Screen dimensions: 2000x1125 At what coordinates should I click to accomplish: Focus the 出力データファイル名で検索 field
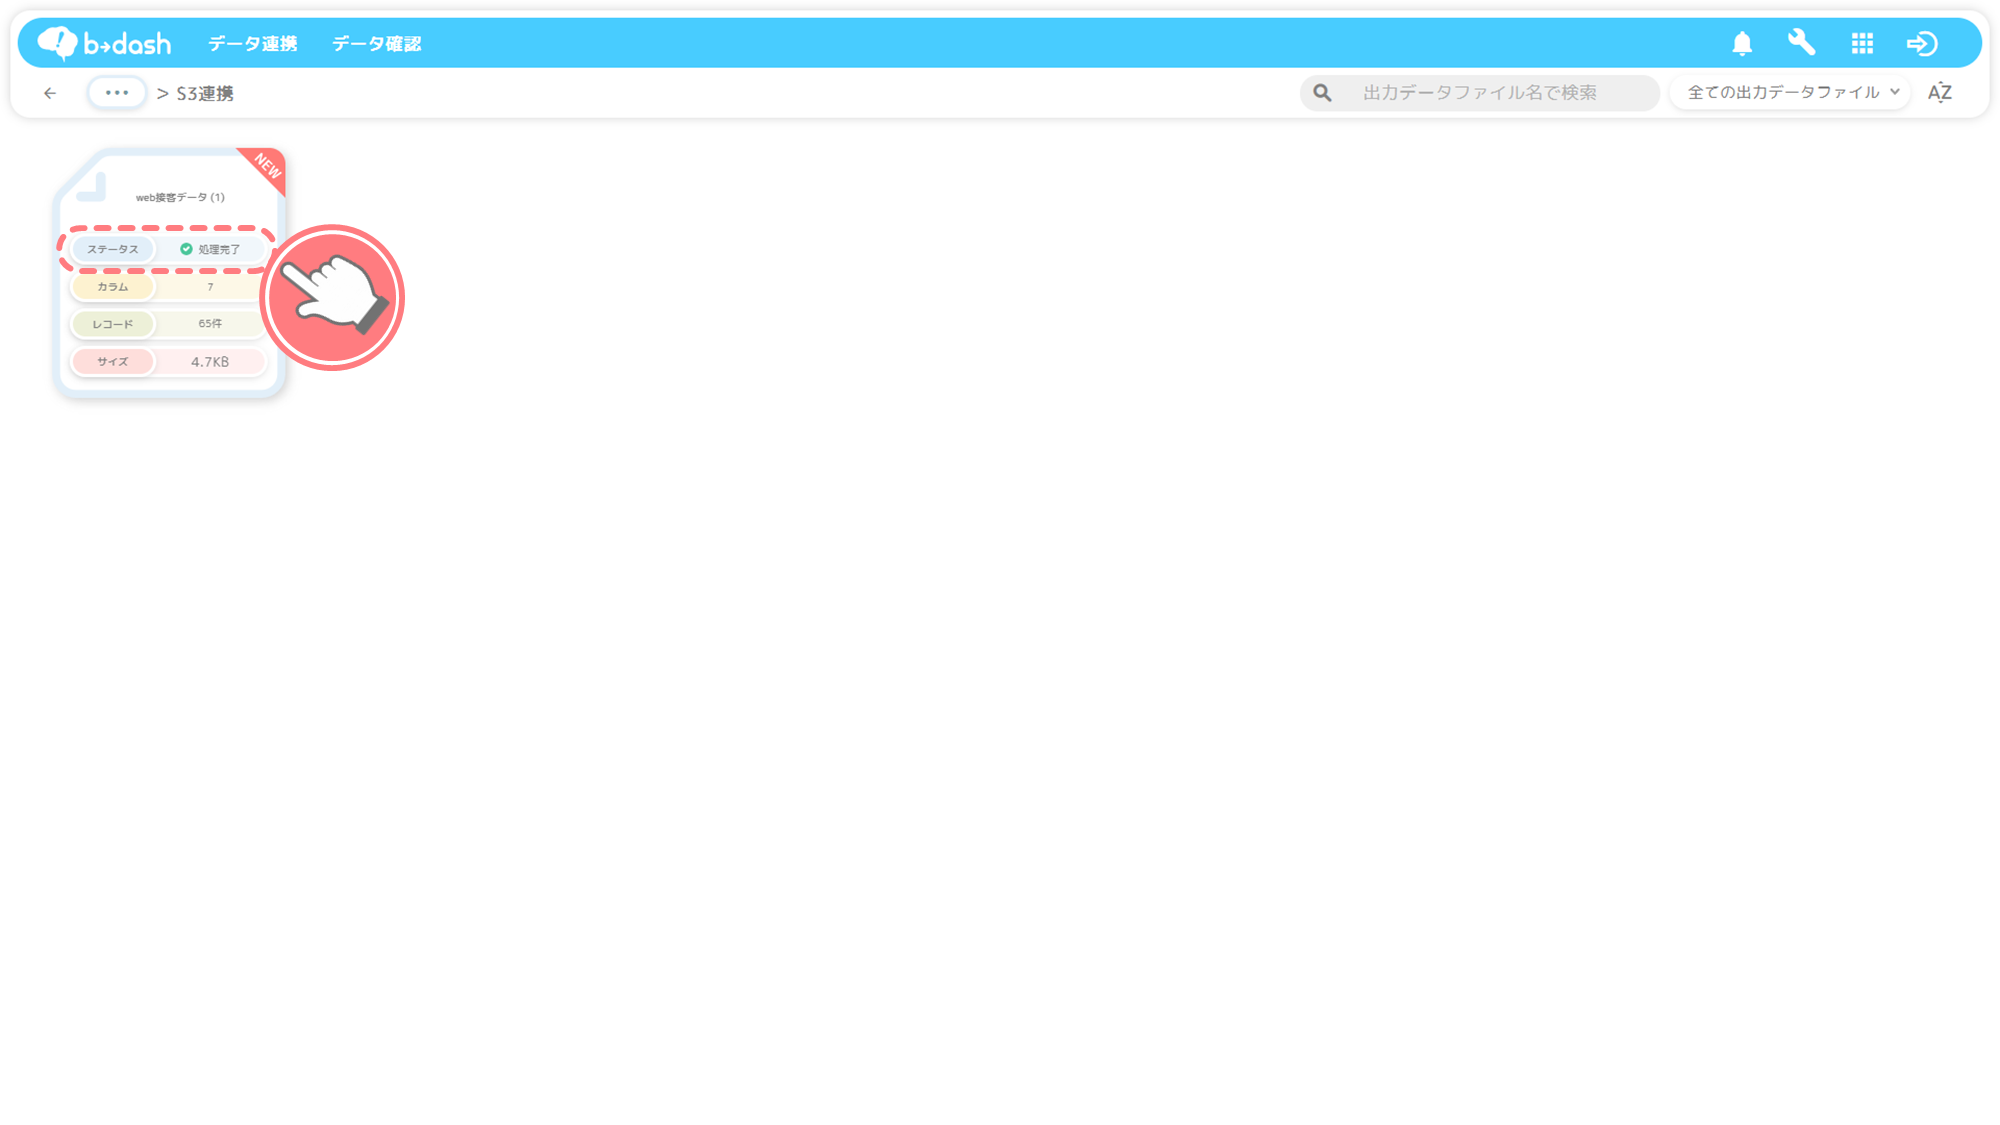tap(1480, 93)
